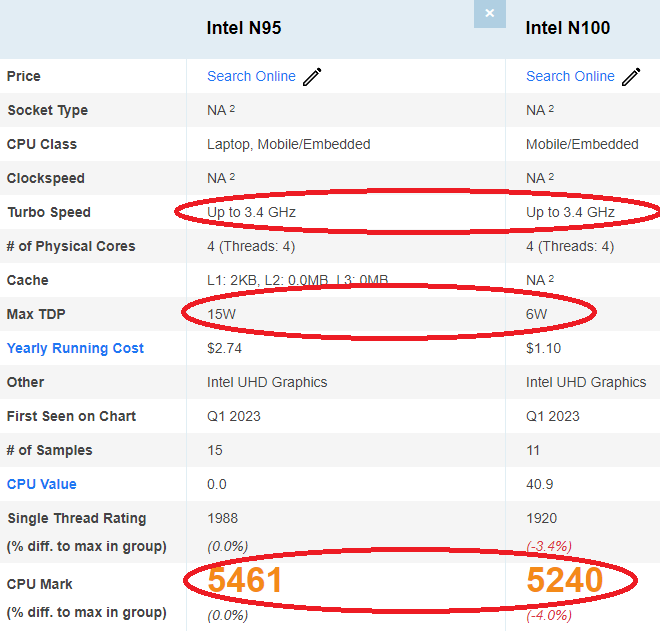Screen dimensions: 660x631
Task: Click 'Laptop, Mobile/Embedded' class value
Action: (289, 144)
